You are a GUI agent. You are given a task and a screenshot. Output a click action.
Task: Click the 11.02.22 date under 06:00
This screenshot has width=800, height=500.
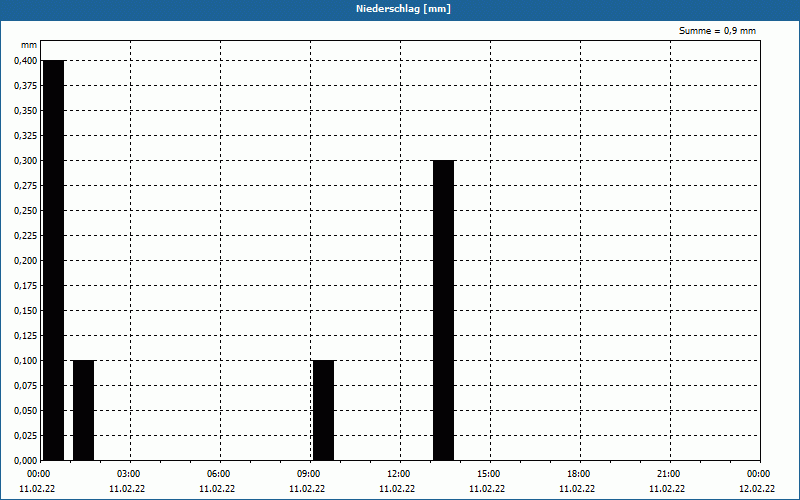point(217,488)
